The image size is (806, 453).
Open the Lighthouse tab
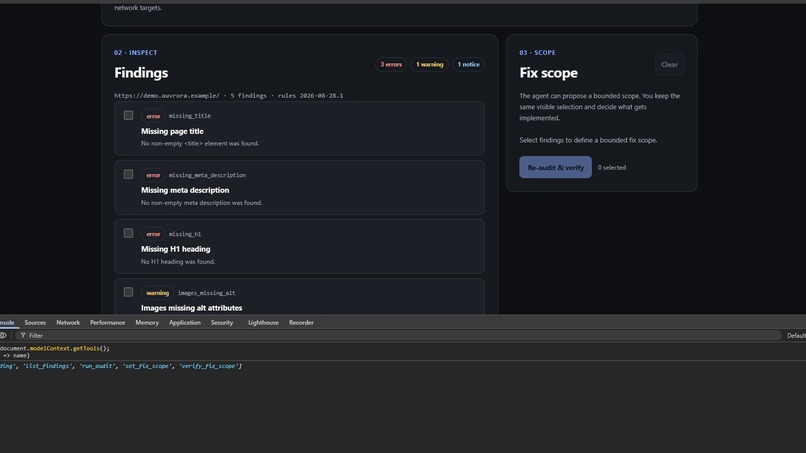[263, 323]
